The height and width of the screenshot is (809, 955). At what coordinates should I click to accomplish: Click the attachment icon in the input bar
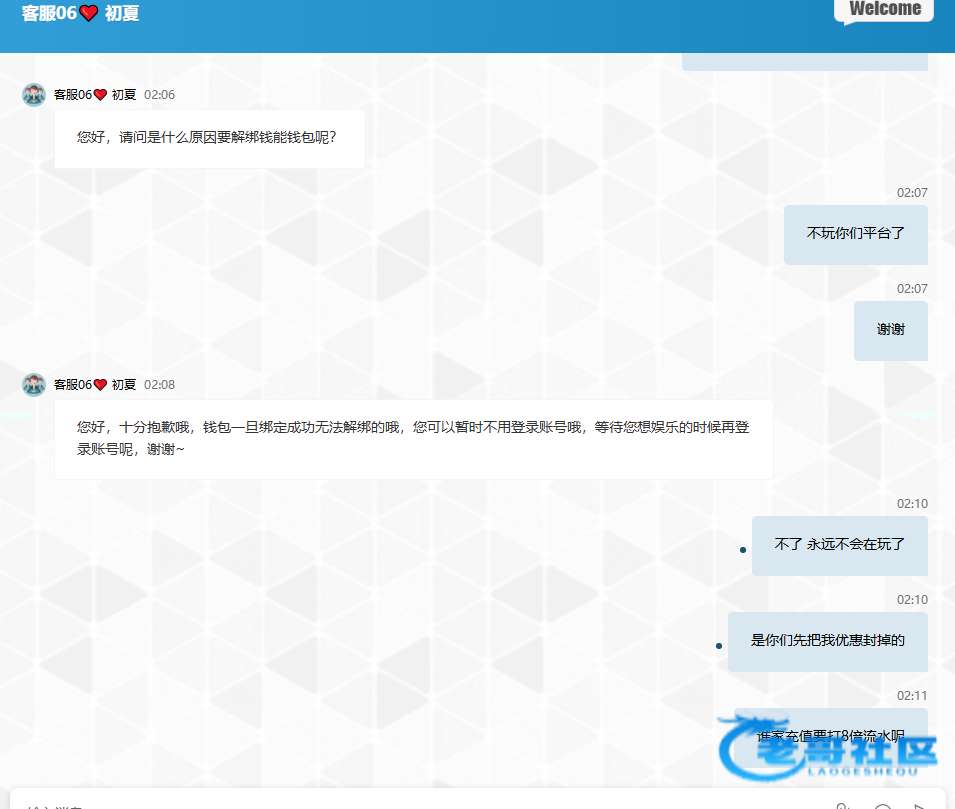(842, 805)
